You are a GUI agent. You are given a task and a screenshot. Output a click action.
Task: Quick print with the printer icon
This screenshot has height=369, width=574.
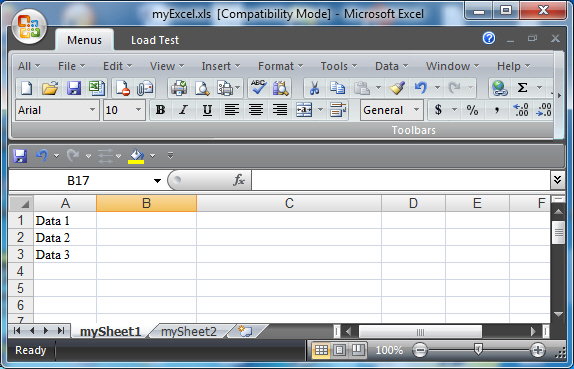tap(179, 88)
